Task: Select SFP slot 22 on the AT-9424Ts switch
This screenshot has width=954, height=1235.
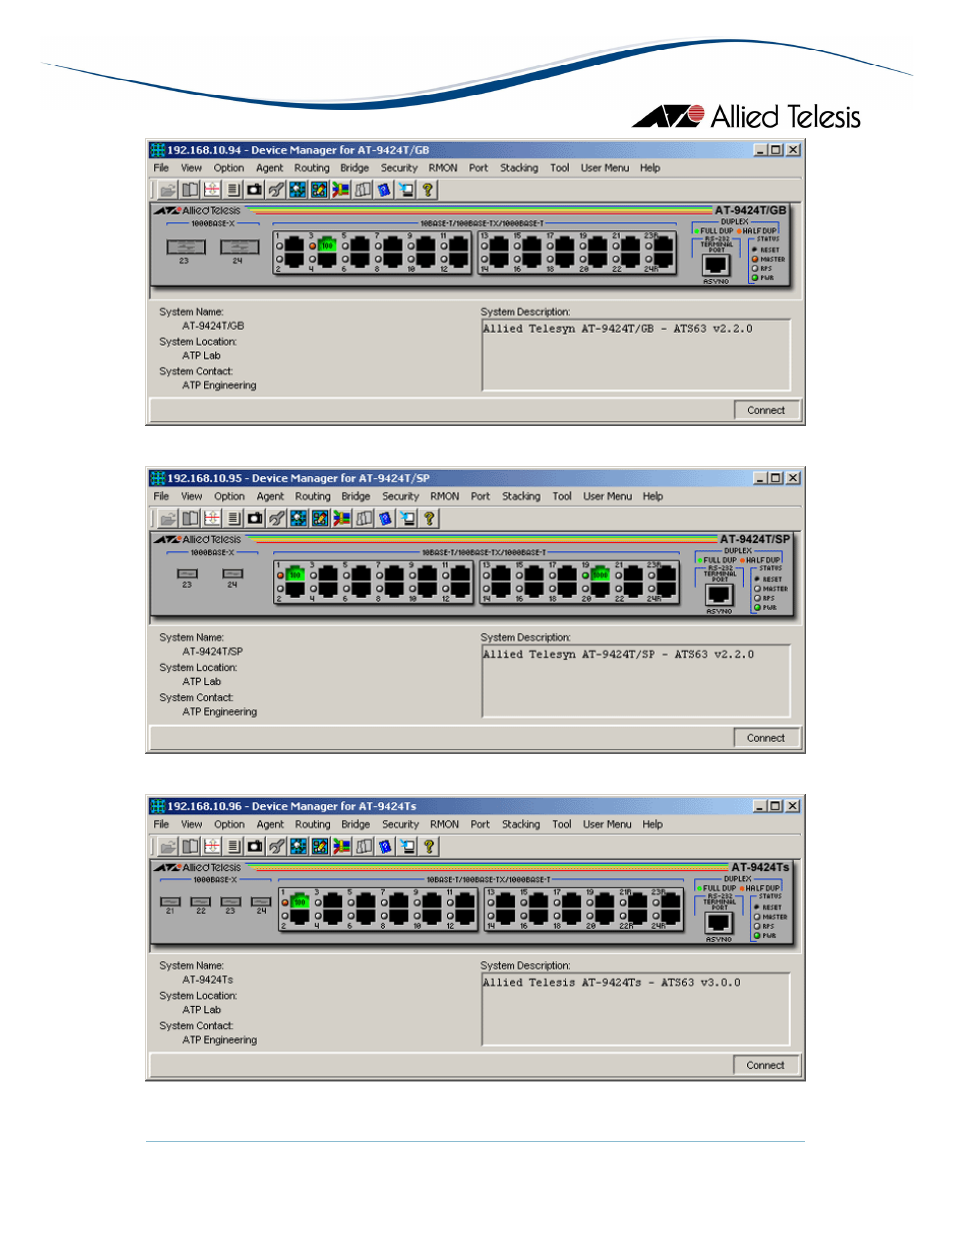Action: point(201,902)
